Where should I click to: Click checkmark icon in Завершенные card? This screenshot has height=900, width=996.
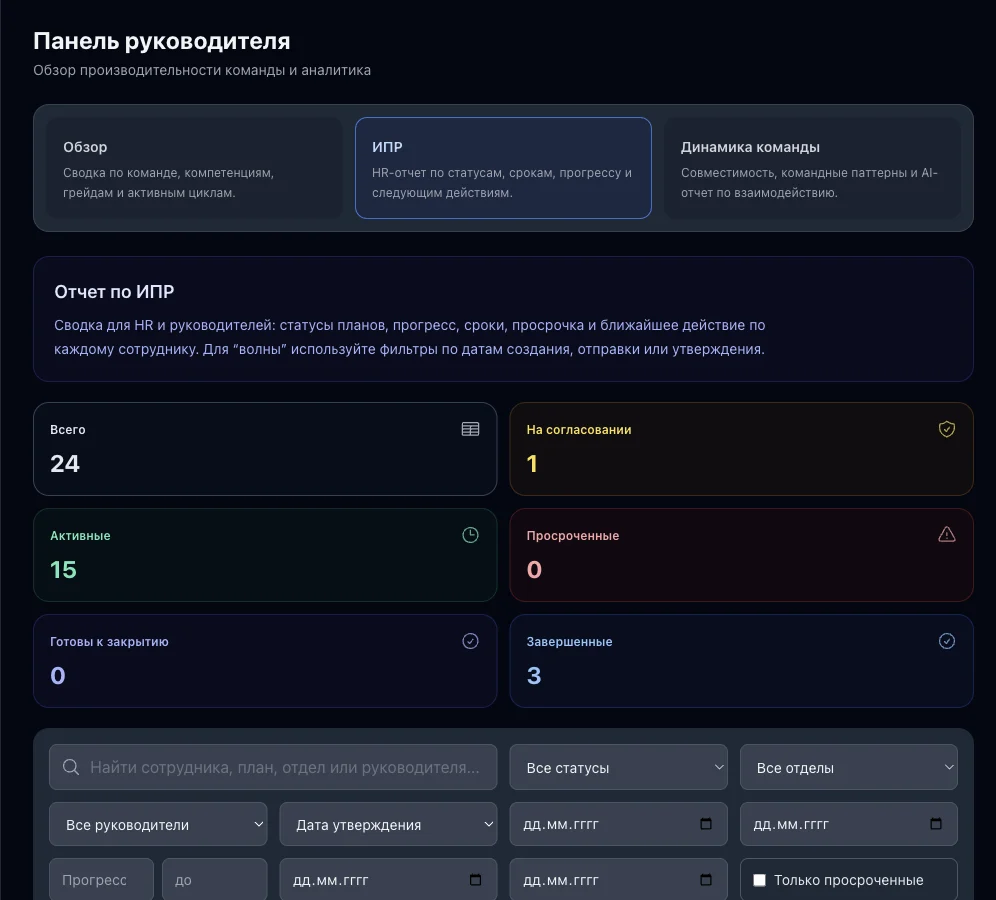946,641
